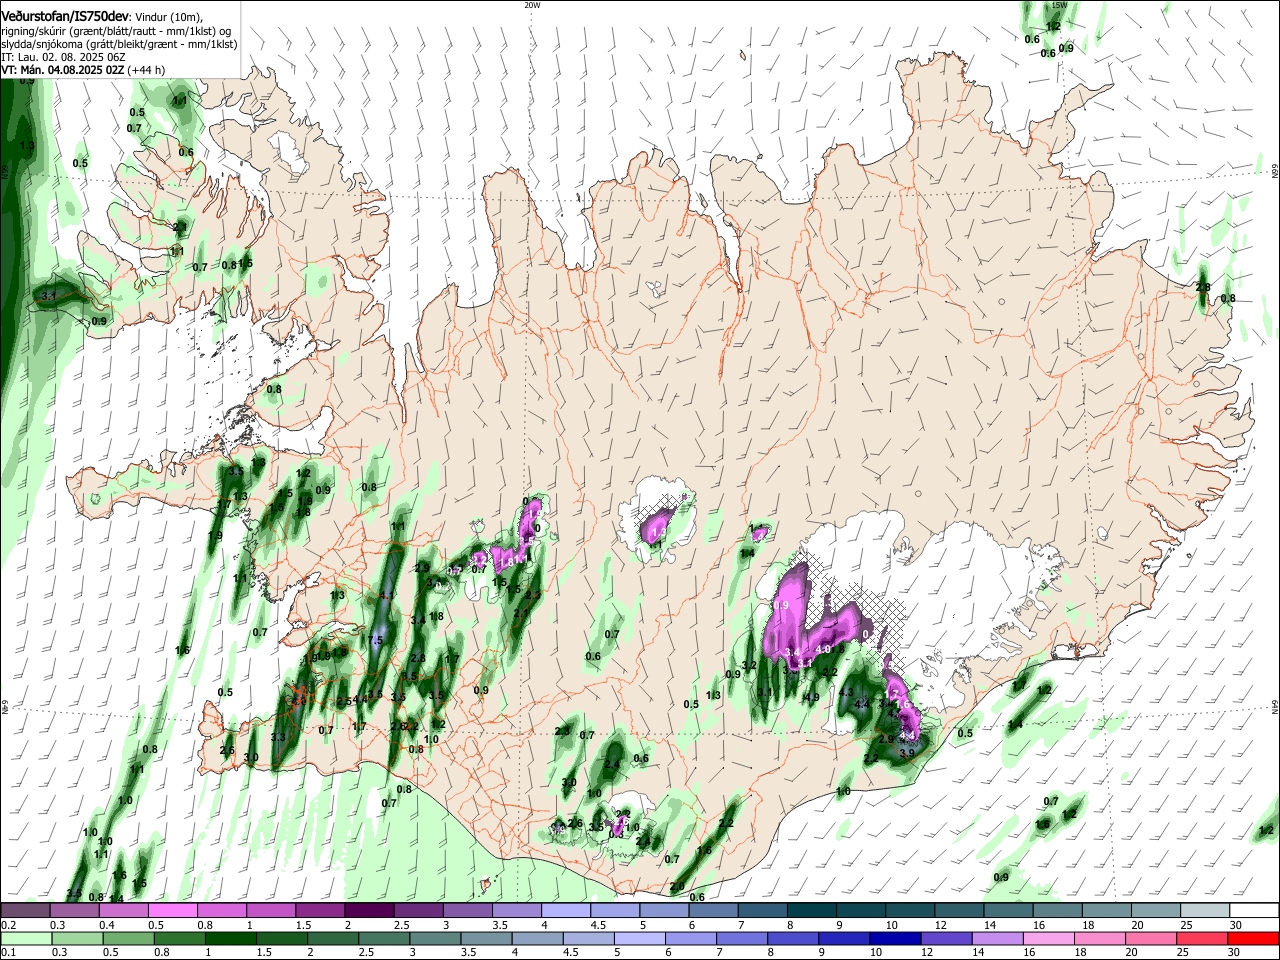Screen dimensions: 1280x960
Task: Click the 2.0 precipitation value on the map
Action: click(677, 887)
